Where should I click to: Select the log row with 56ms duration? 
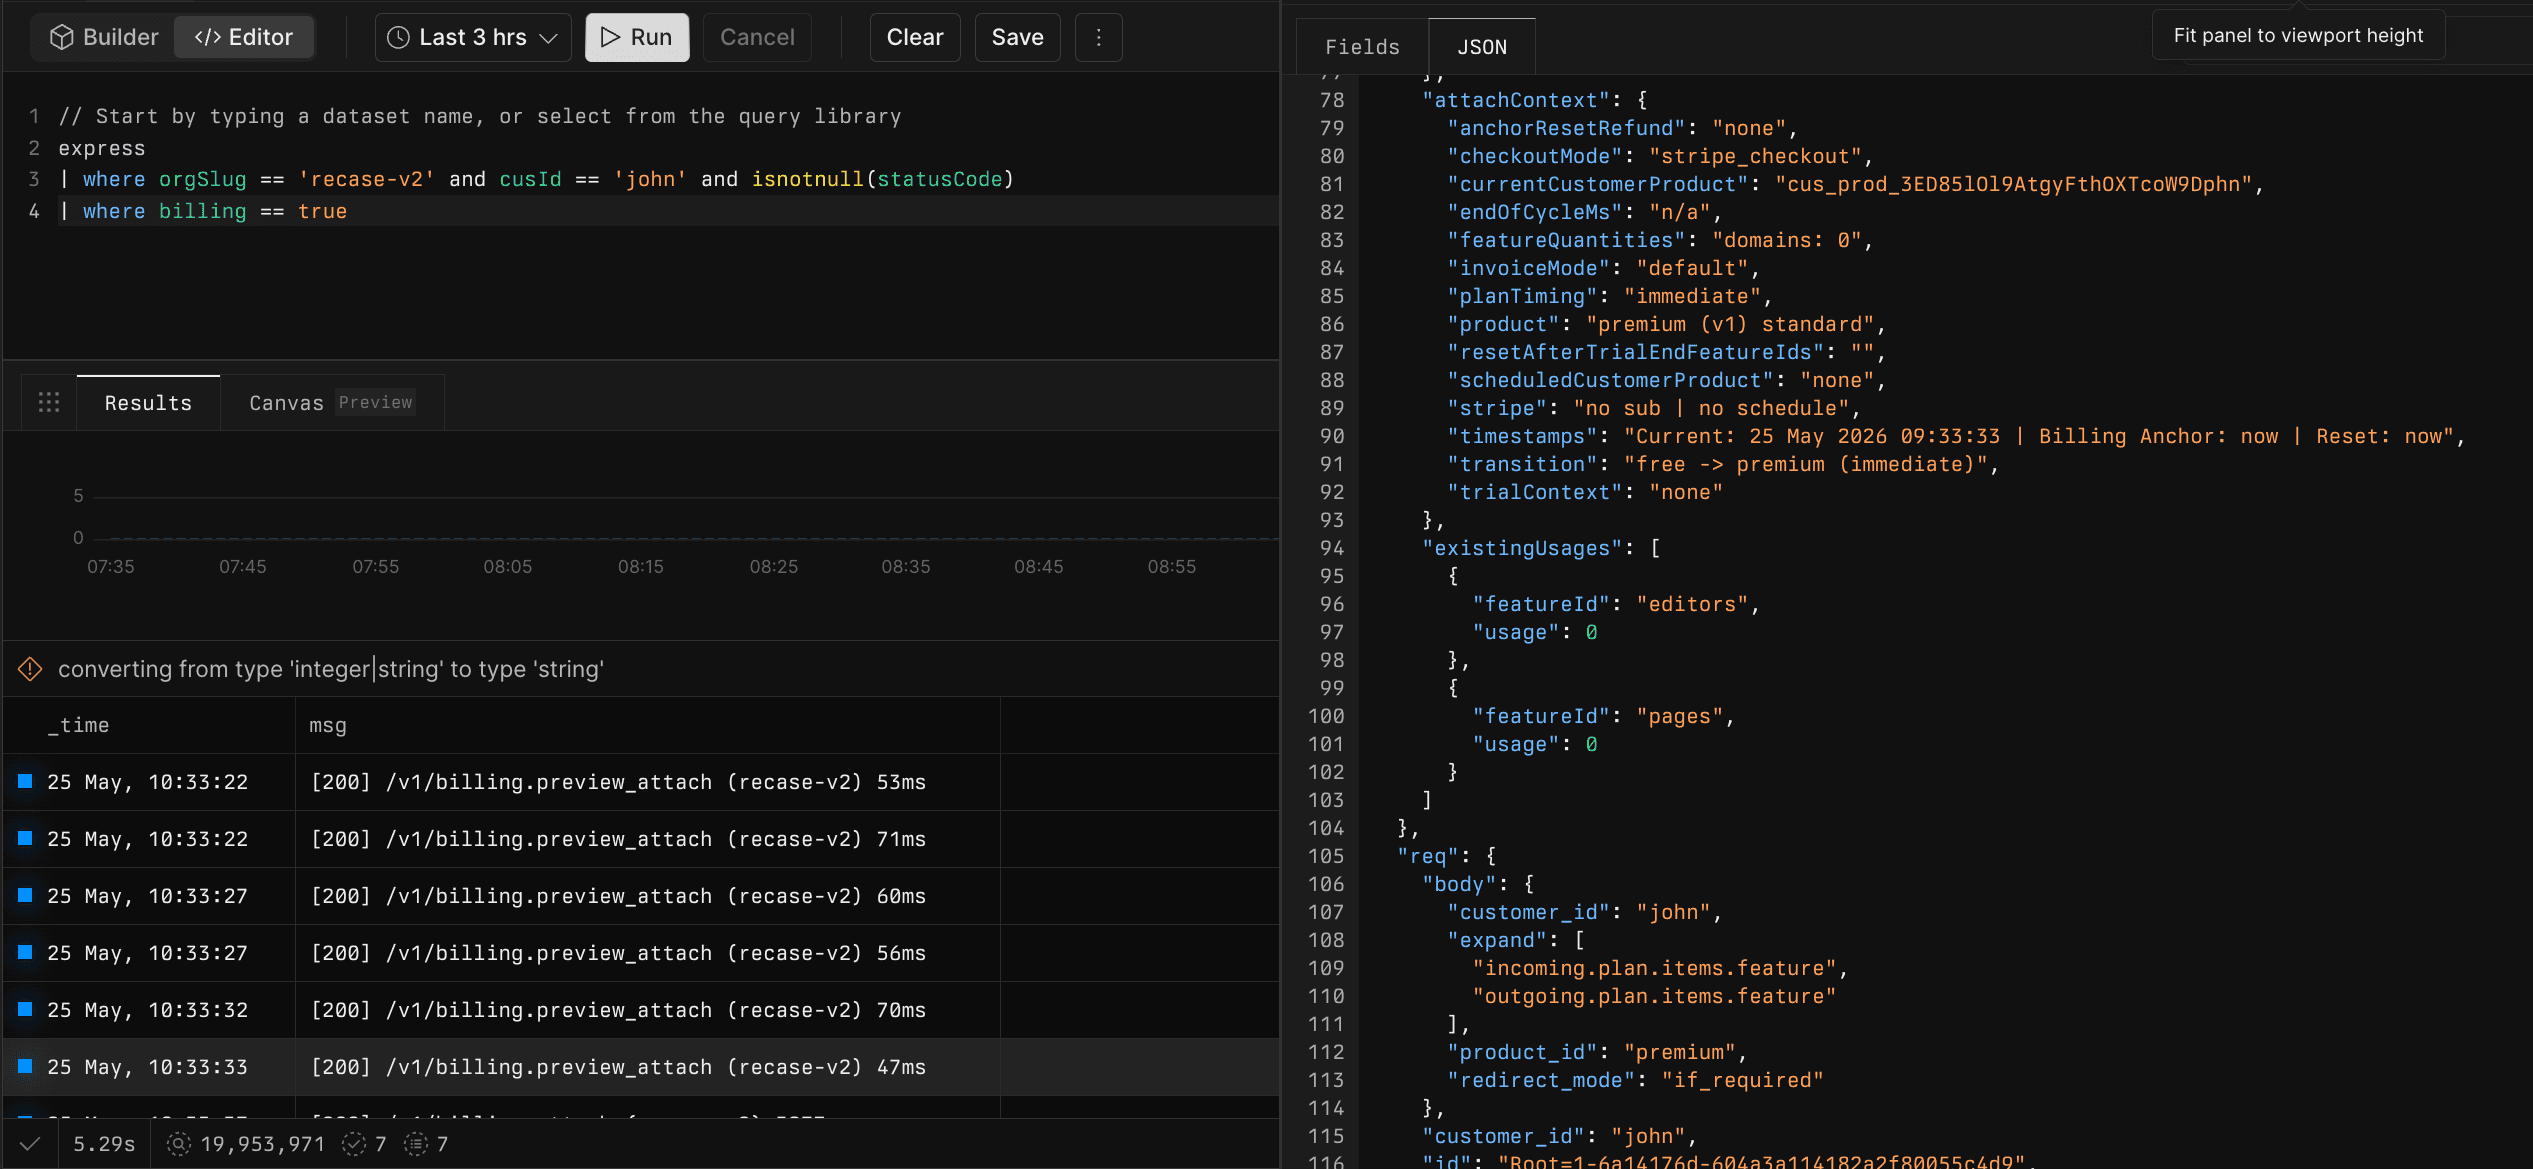640,953
